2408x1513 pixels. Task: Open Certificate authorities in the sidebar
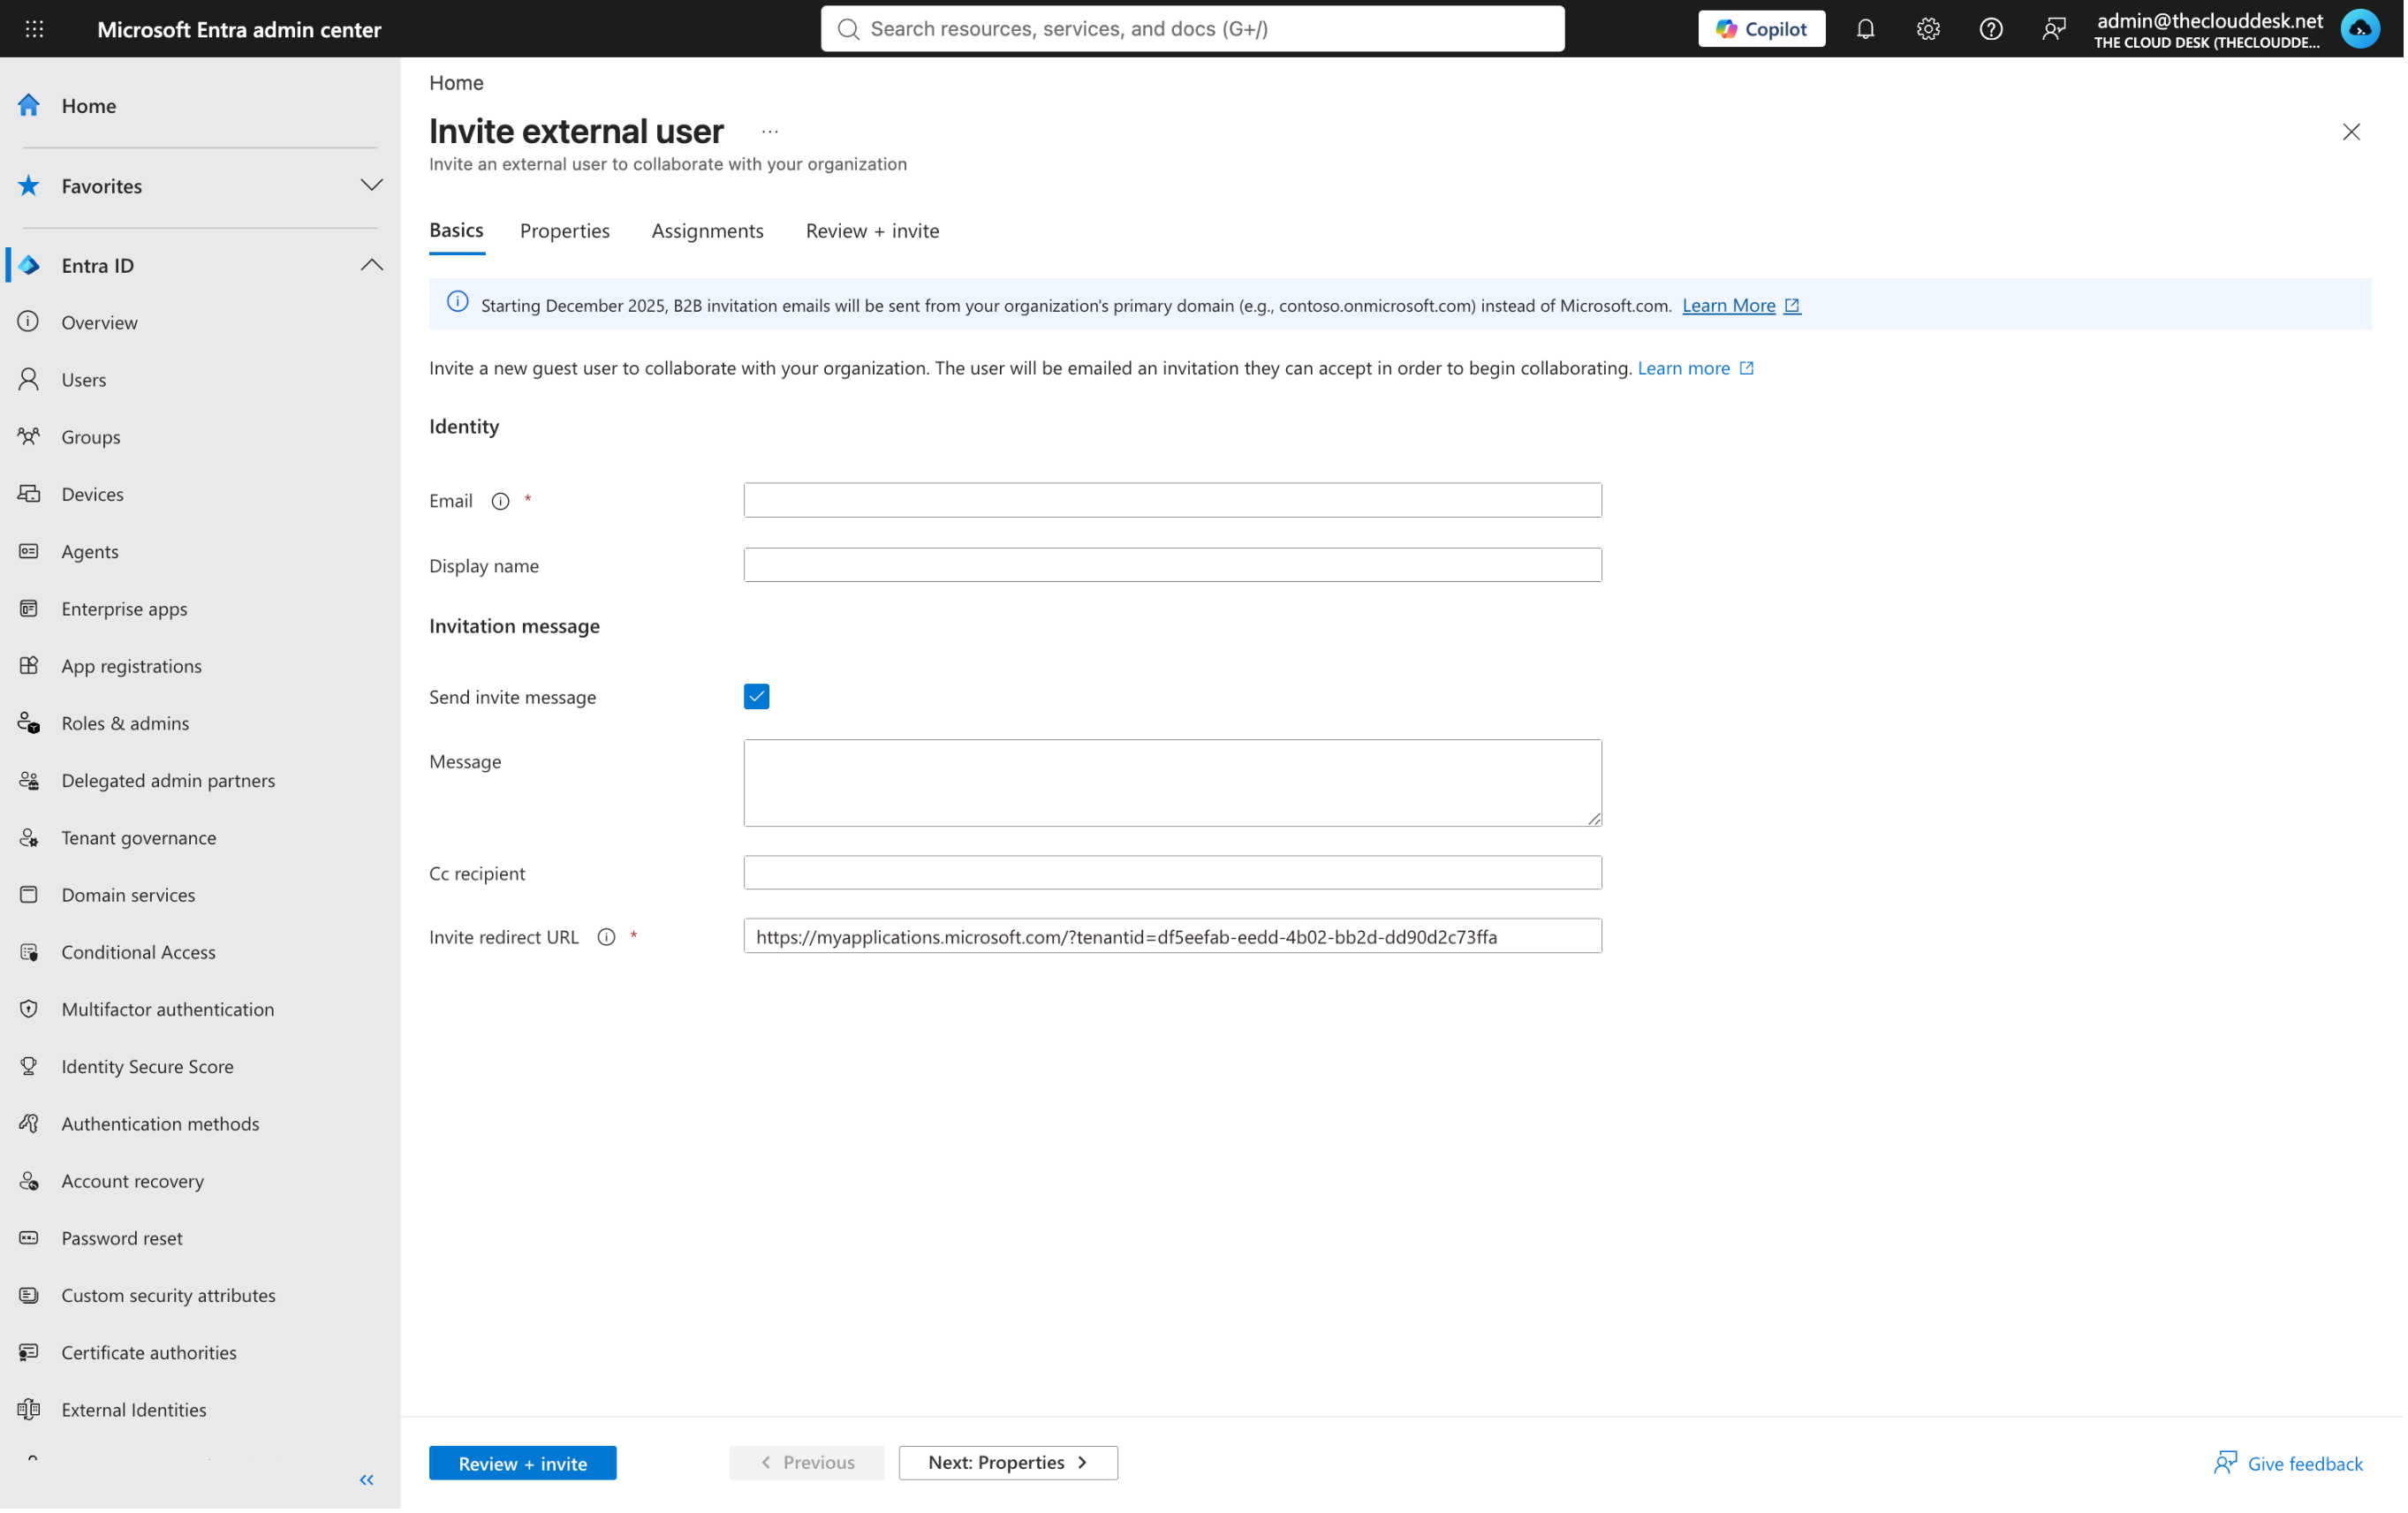(x=148, y=1351)
